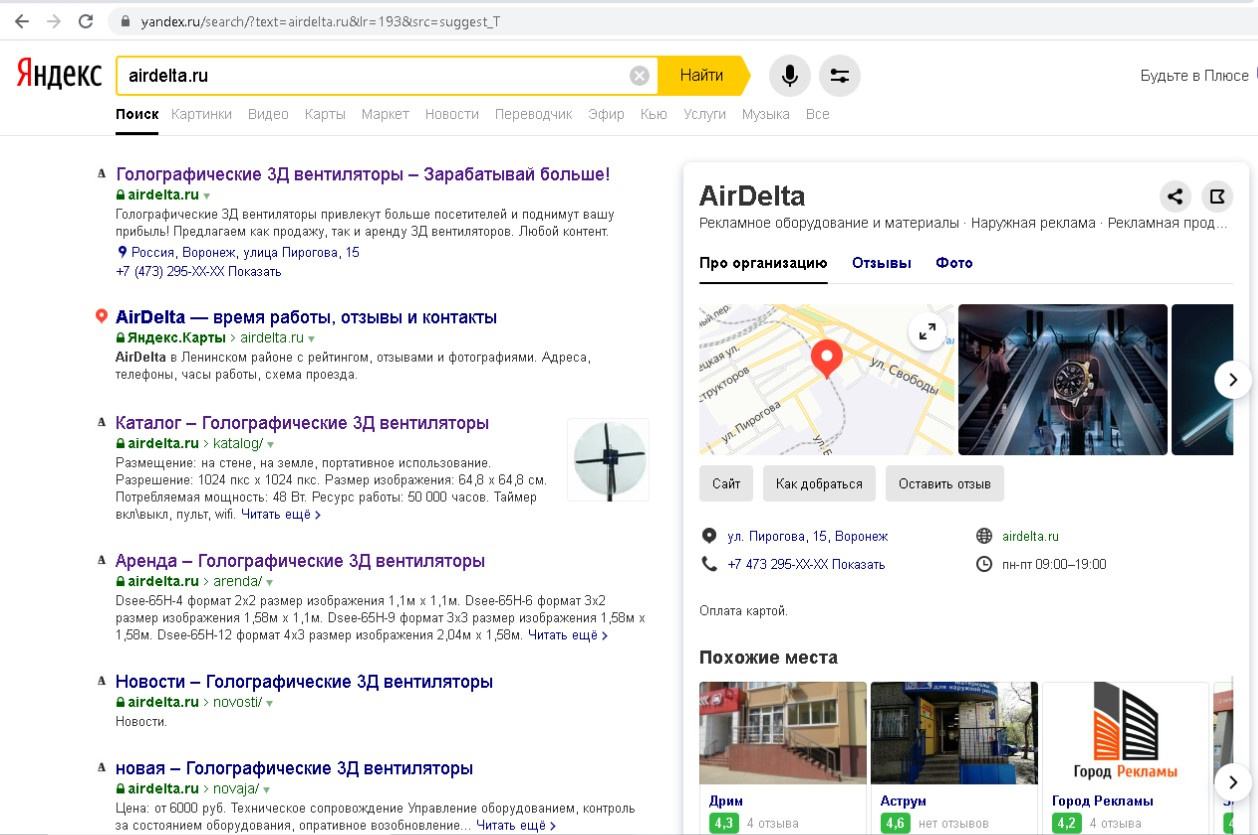Select the red map location pin
The width and height of the screenshot is (1258, 835).
(826, 358)
